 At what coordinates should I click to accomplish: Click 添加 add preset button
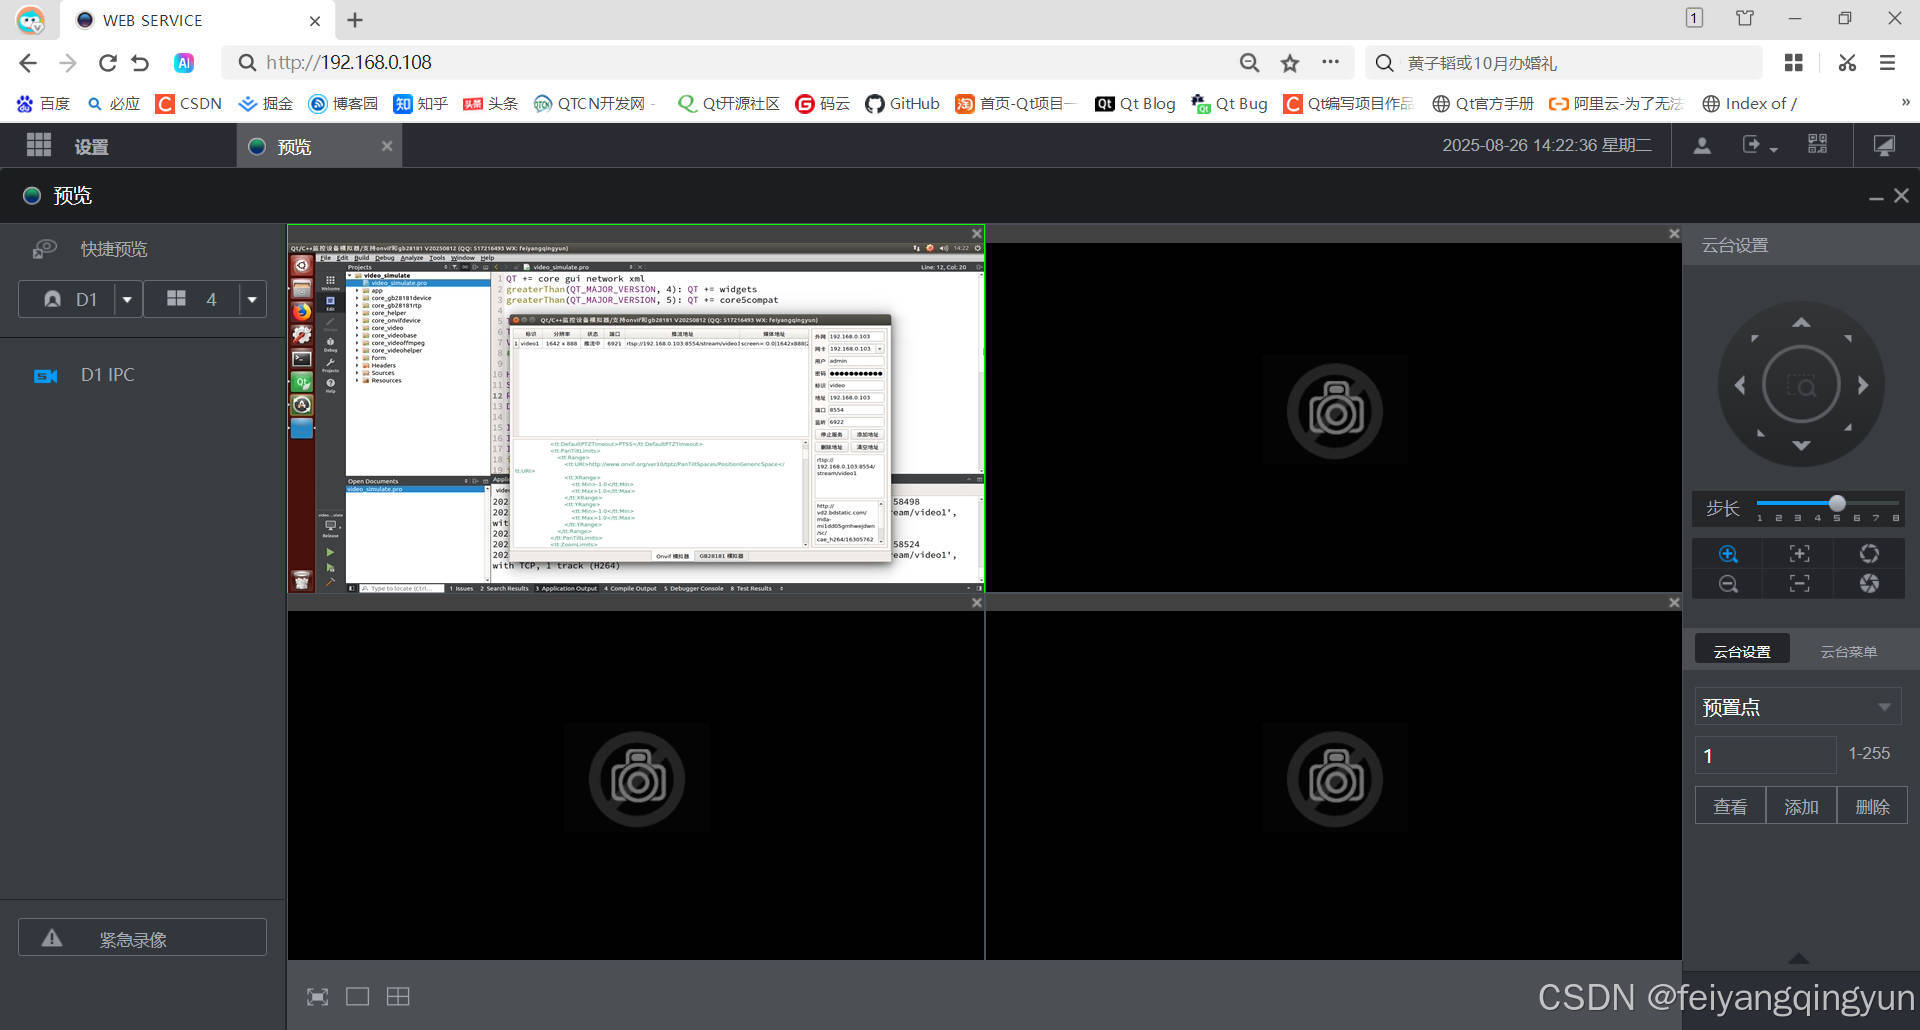click(x=1801, y=806)
